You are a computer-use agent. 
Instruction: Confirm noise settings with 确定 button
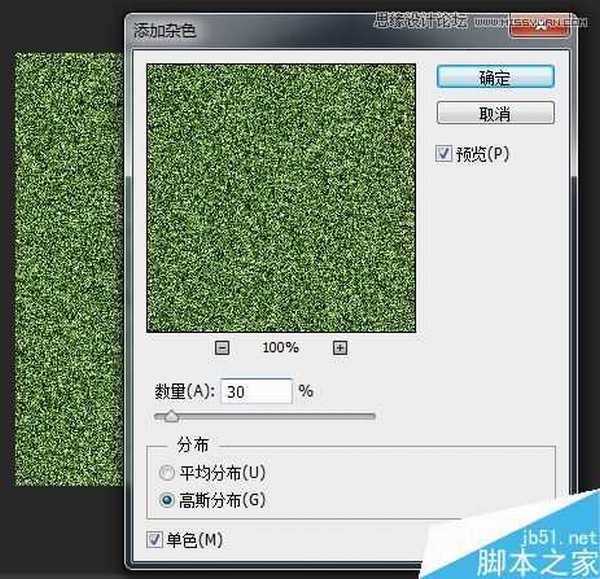(x=495, y=77)
